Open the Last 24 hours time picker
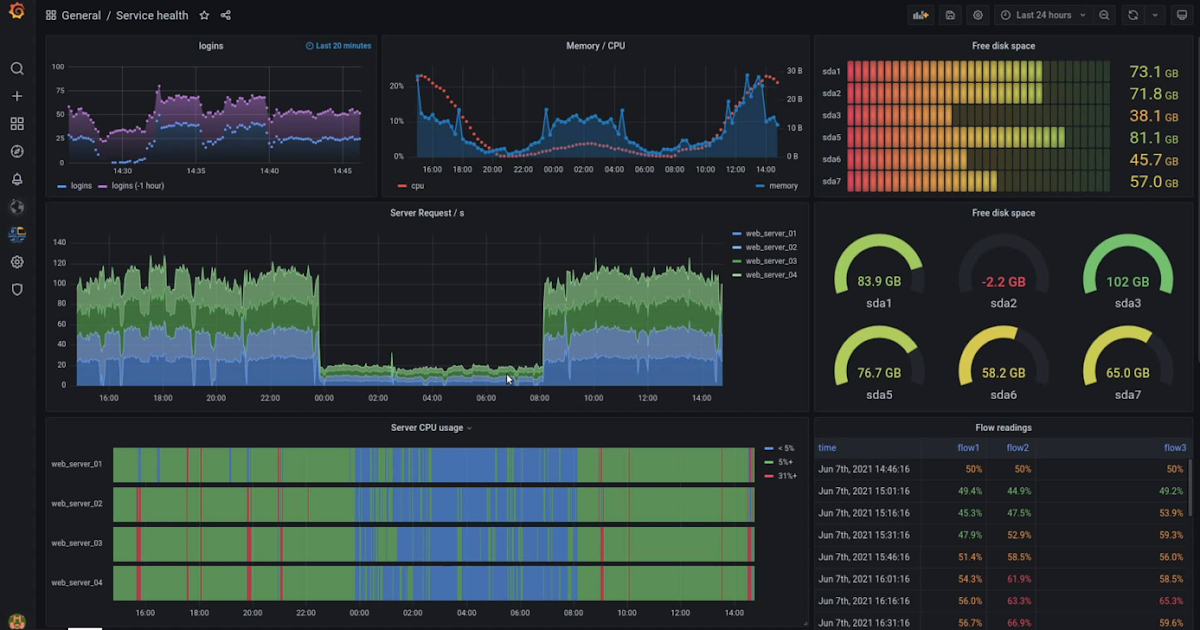The image size is (1200, 630). [1043, 15]
